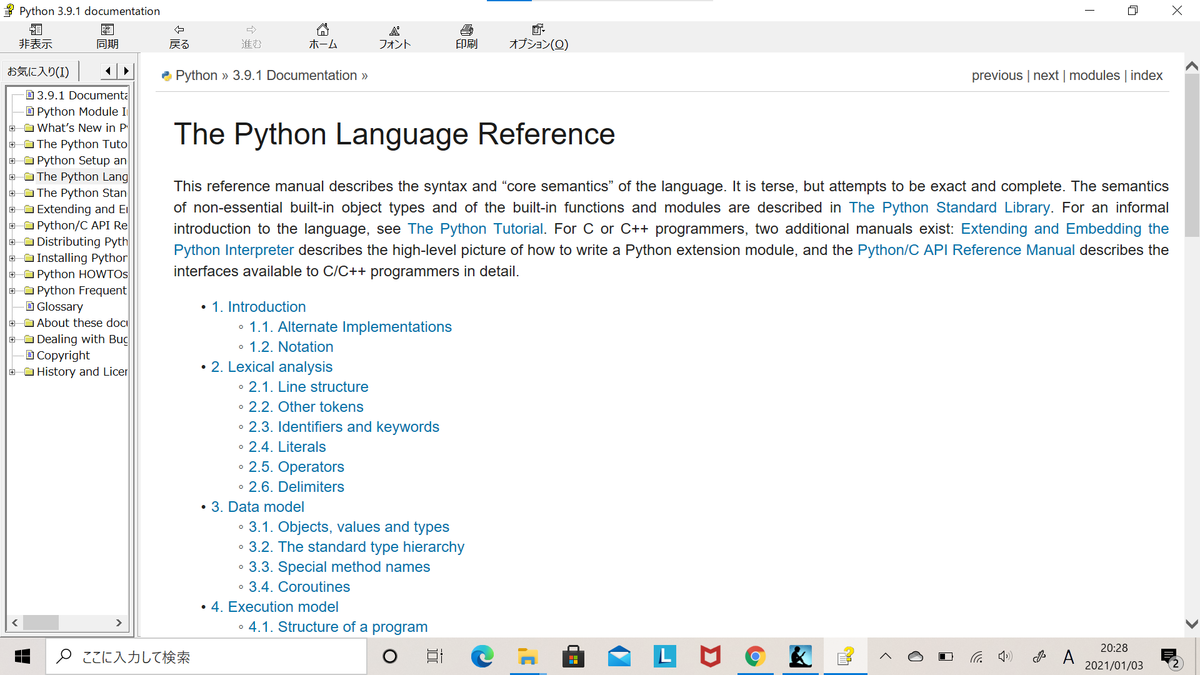Screen dimensions: 1200x675
Task: Click the content pane scroll down arrow
Action: coord(1191,624)
